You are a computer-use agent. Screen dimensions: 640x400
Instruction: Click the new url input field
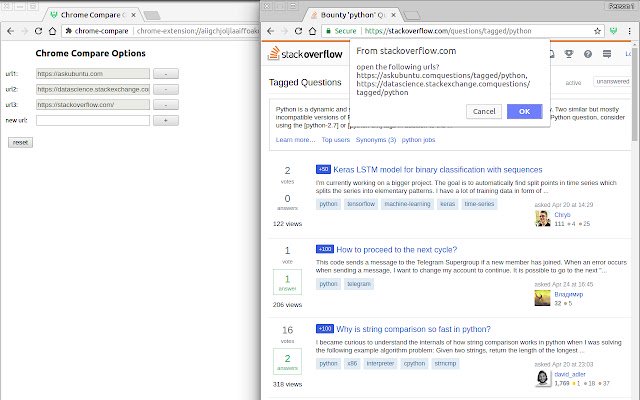(x=93, y=120)
